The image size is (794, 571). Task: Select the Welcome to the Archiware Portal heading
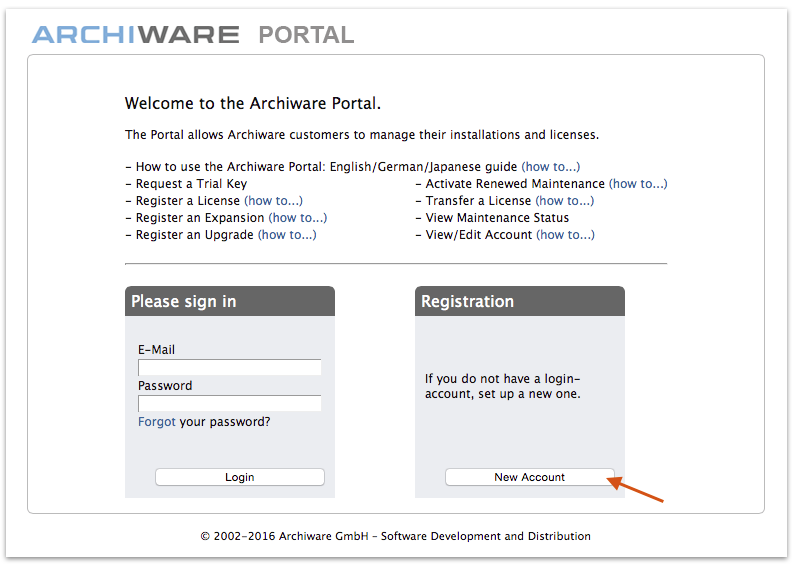(253, 103)
